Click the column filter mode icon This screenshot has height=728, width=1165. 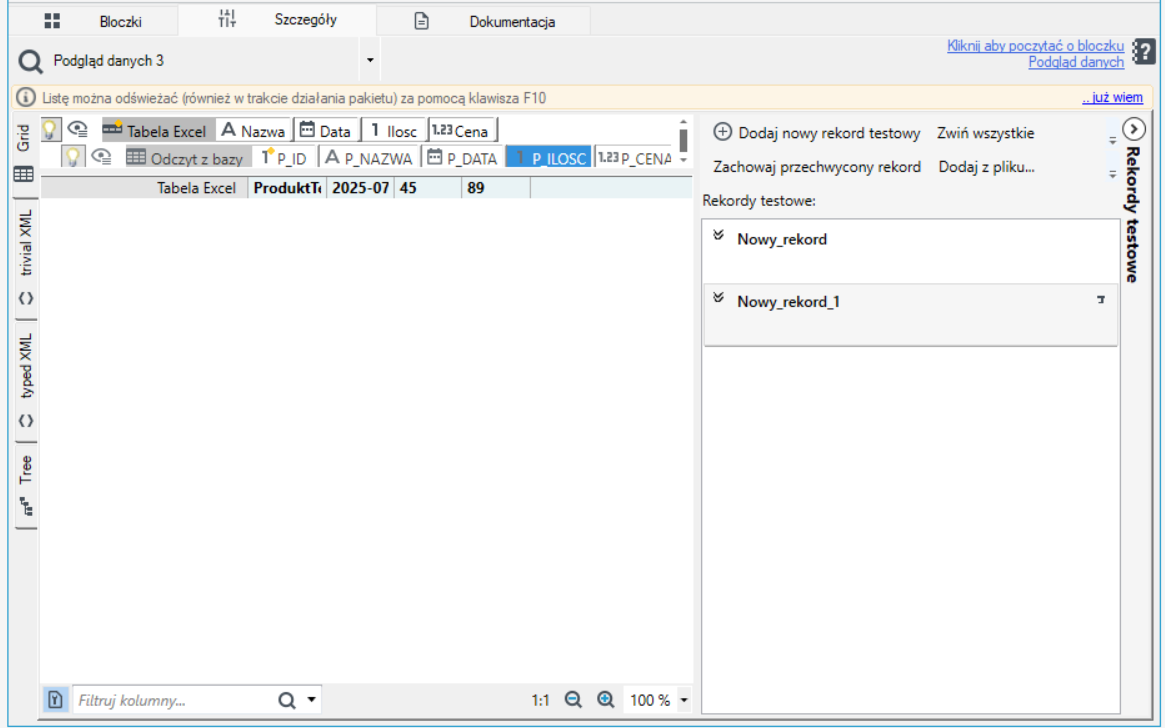(56, 700)
